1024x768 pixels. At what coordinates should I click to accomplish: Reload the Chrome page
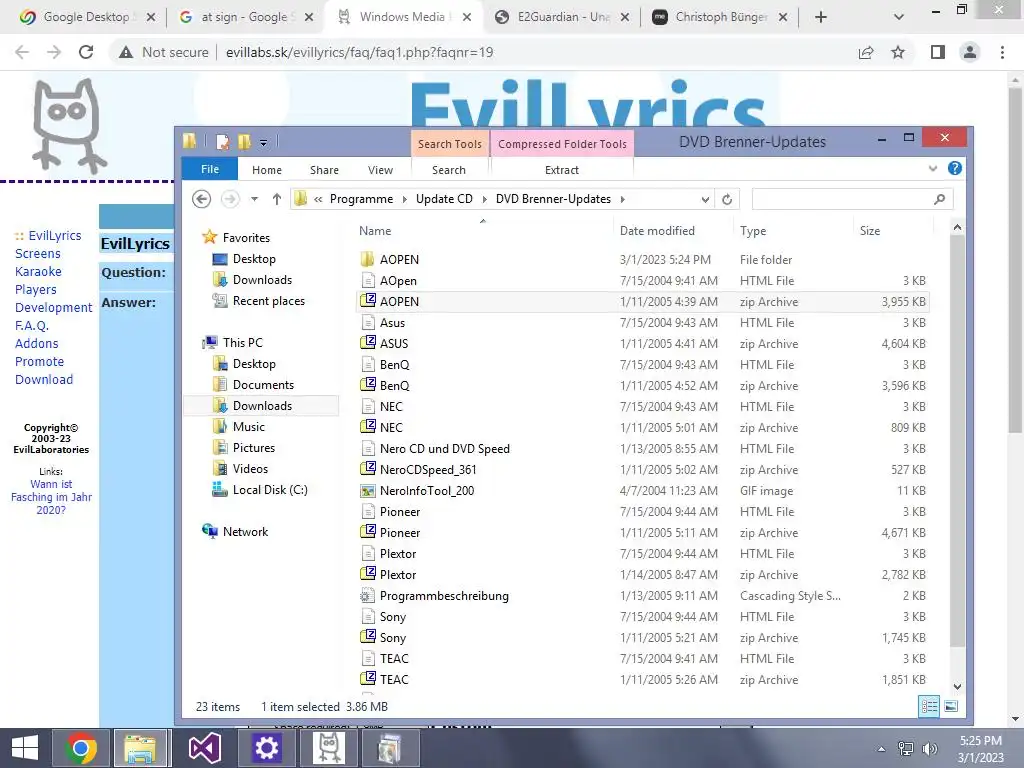(86, 52)
